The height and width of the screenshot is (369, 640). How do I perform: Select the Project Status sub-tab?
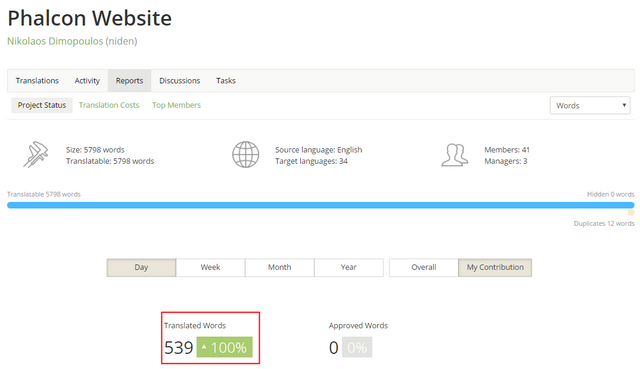click(42, 105)
